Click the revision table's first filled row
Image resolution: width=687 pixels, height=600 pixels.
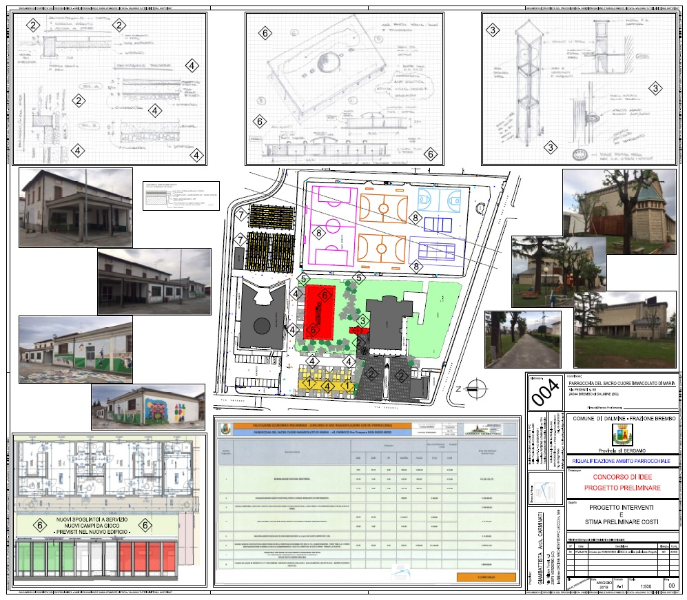621,552
